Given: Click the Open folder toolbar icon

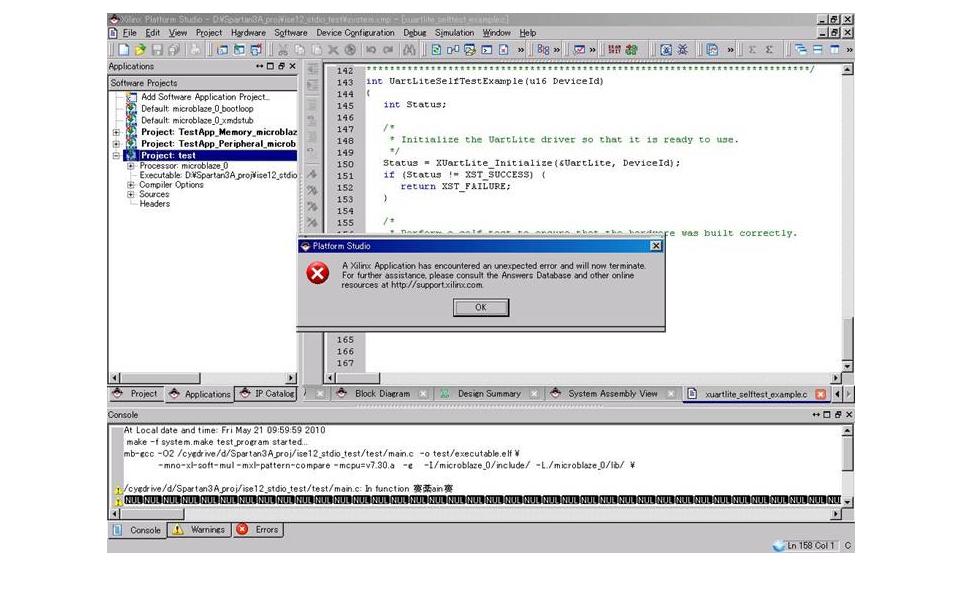Looking at the screenshot, I should click(x=140, y=49).
